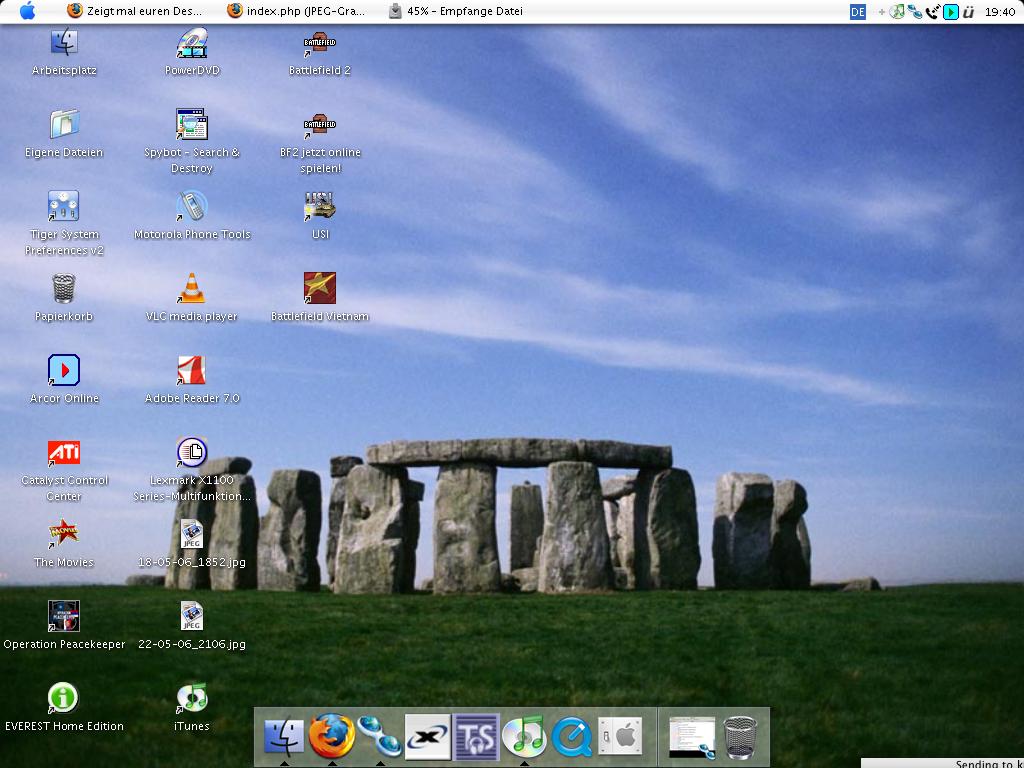1024x768 pixels.
Task: Launch QuickTime Player from the dock
Action: coord(572,737)
